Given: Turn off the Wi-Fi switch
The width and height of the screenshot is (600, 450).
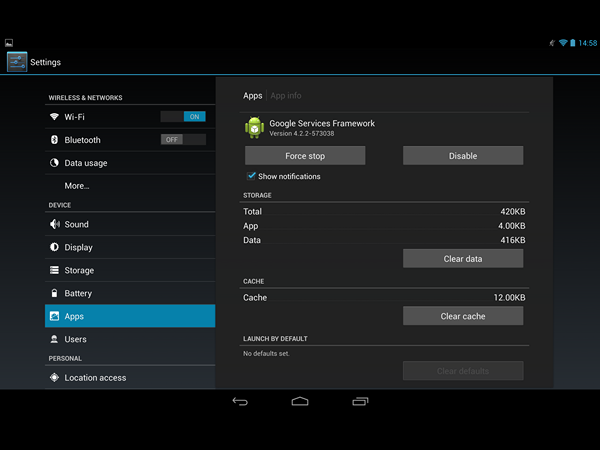Looking at the screenshot, I should tap(183, 117).
